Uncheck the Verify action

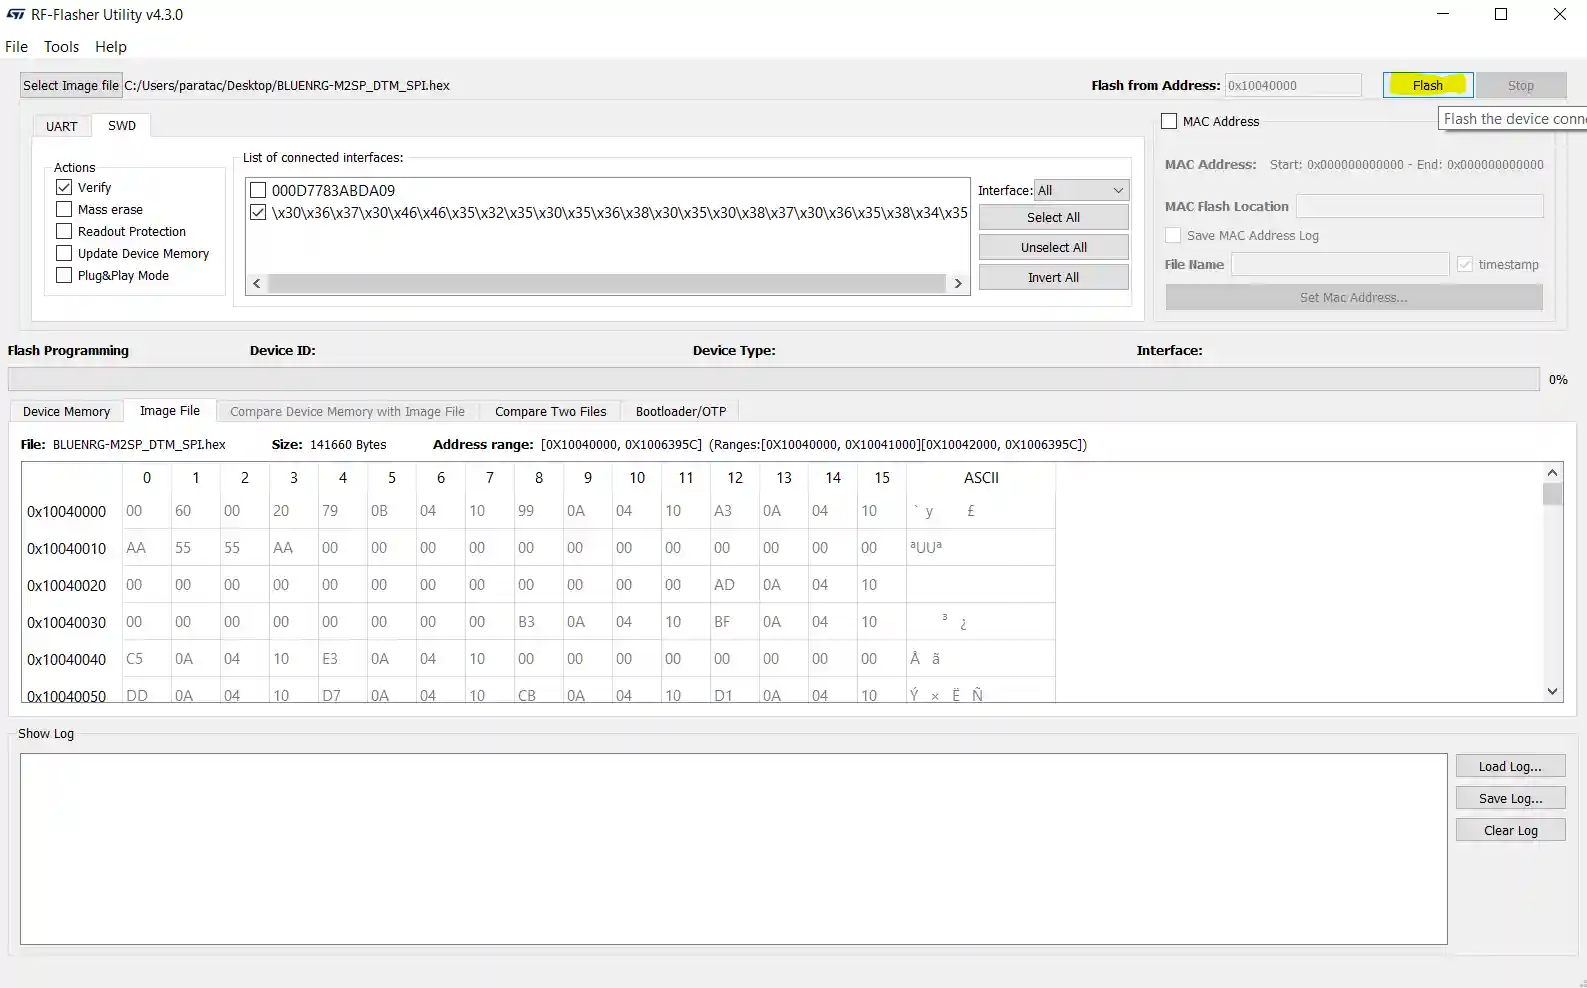[64, 187]
